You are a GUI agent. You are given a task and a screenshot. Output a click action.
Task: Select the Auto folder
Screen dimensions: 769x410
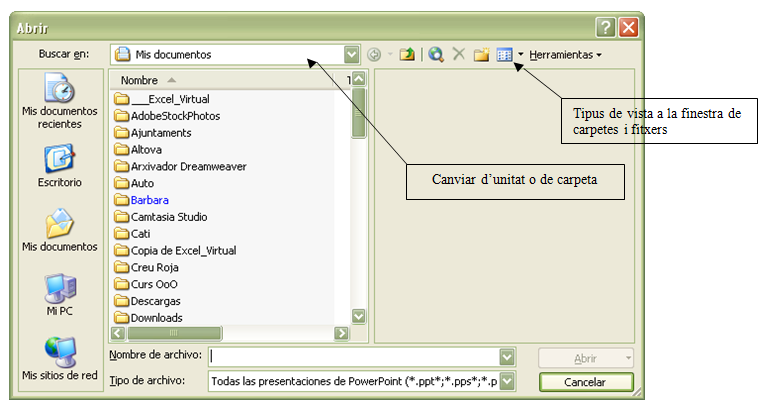tap(134, 183)
